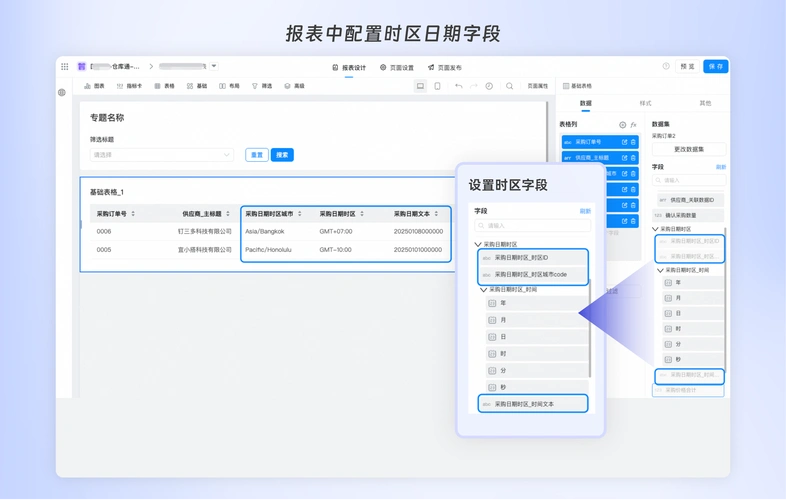Open the 请选择 filter dropdown
Viewport: 786px width, 500px height.
(161, 155)
